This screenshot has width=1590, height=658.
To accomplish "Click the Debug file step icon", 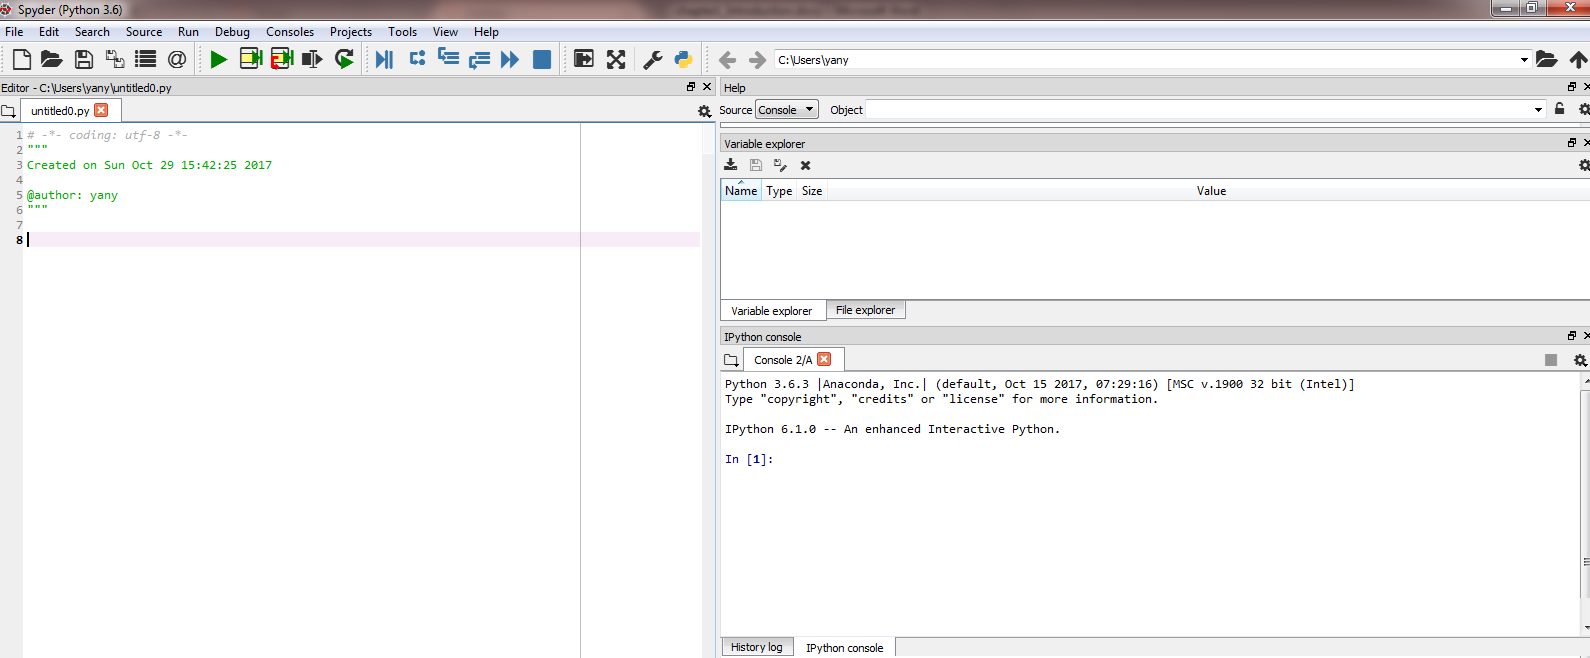I will click(x=384, y=60).
